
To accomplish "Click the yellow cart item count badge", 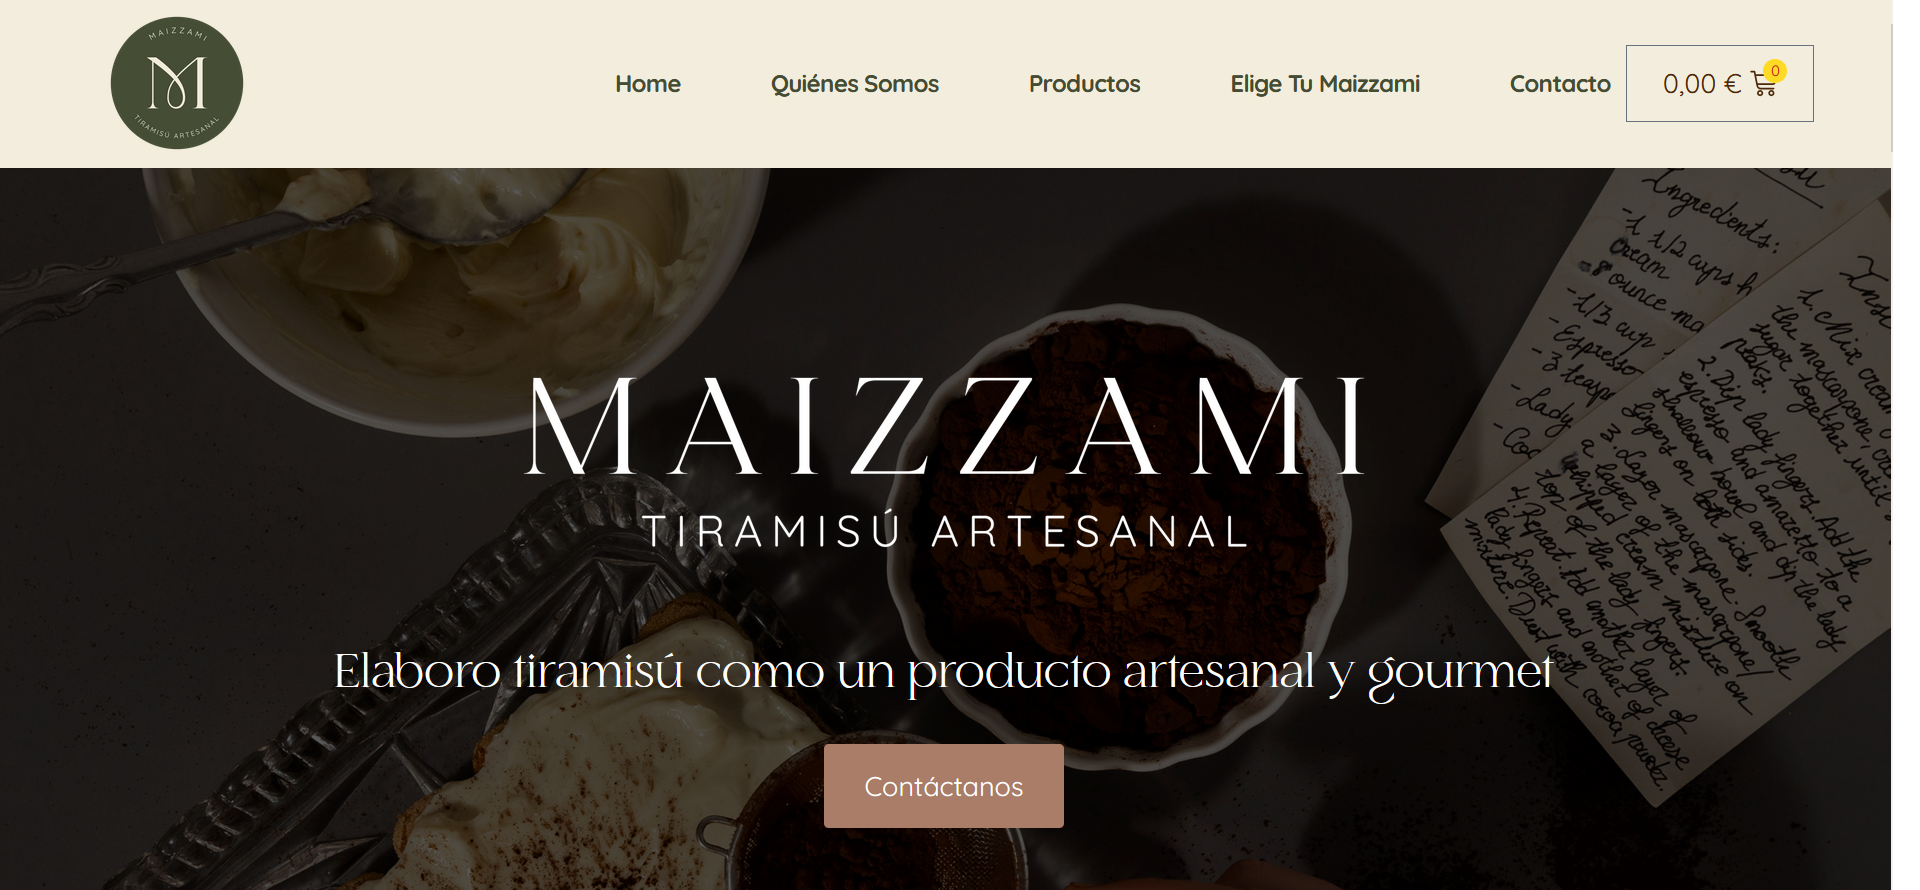I will 1775,71.
